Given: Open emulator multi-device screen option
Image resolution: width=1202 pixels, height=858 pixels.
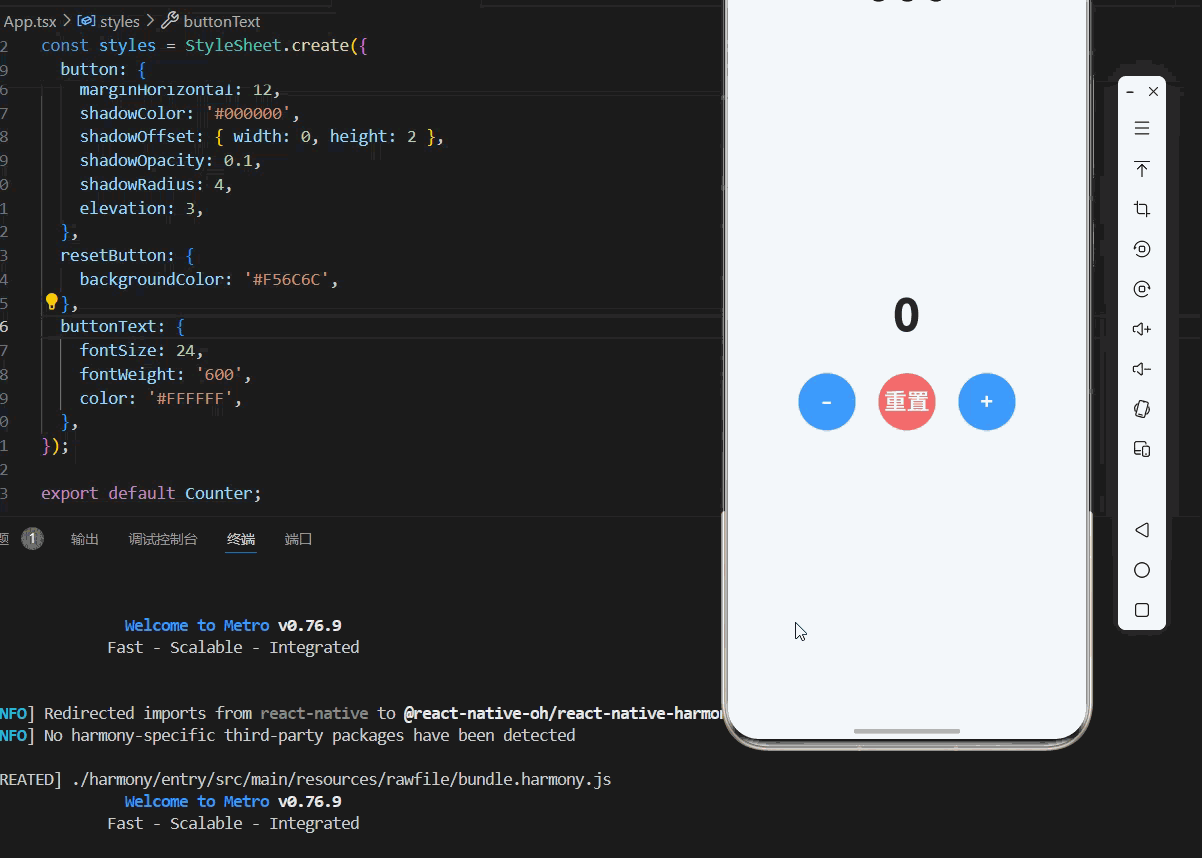Looking at the screenshot, I should click(1142, 449).
